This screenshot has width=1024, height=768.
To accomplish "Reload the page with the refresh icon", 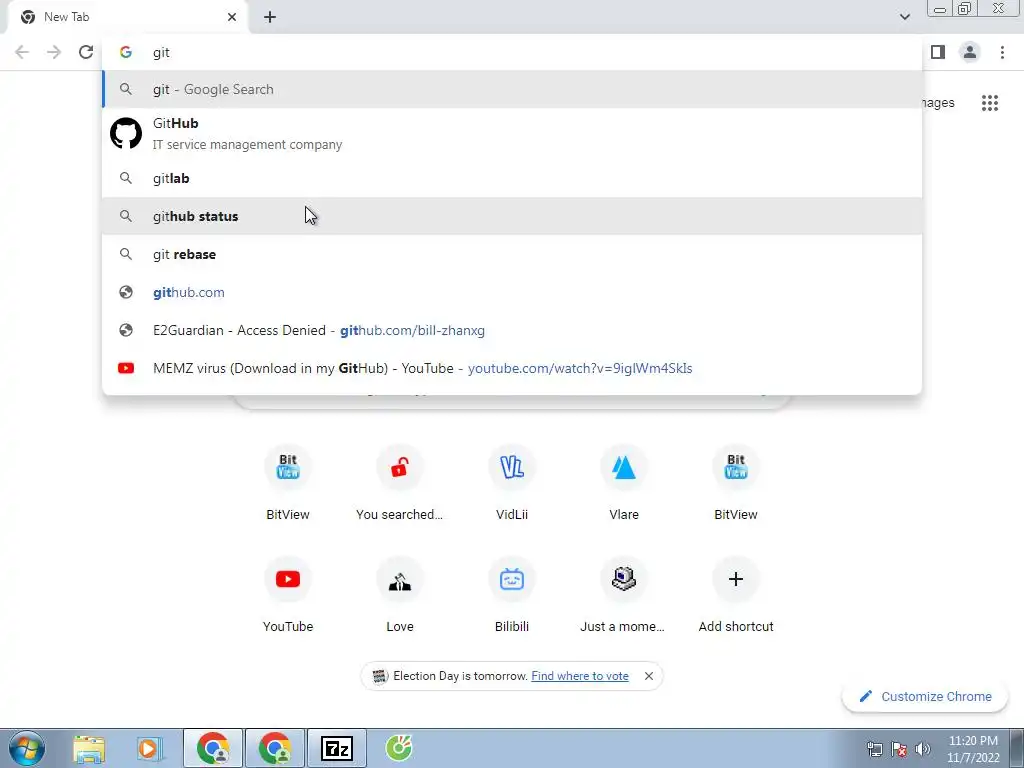I will [86, 52].
